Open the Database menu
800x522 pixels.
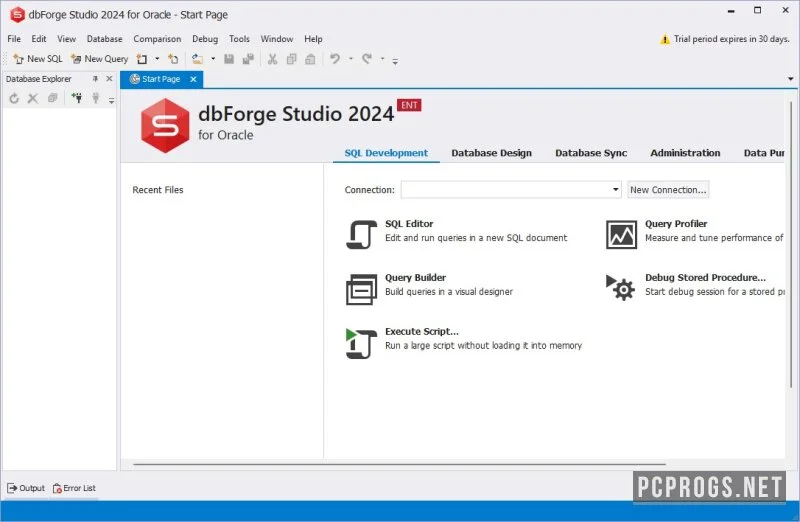pyautogui.click(x=105, y=39)
